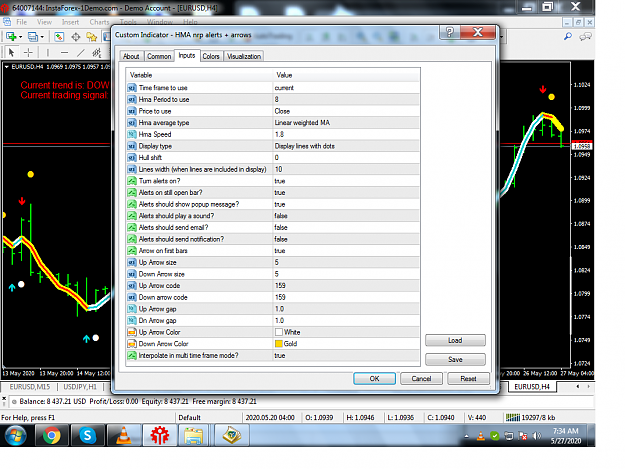Image resolution: width=625 pixels, height=469 pixels.
Task: Select the Inputs tab
Action: point(187,55)
